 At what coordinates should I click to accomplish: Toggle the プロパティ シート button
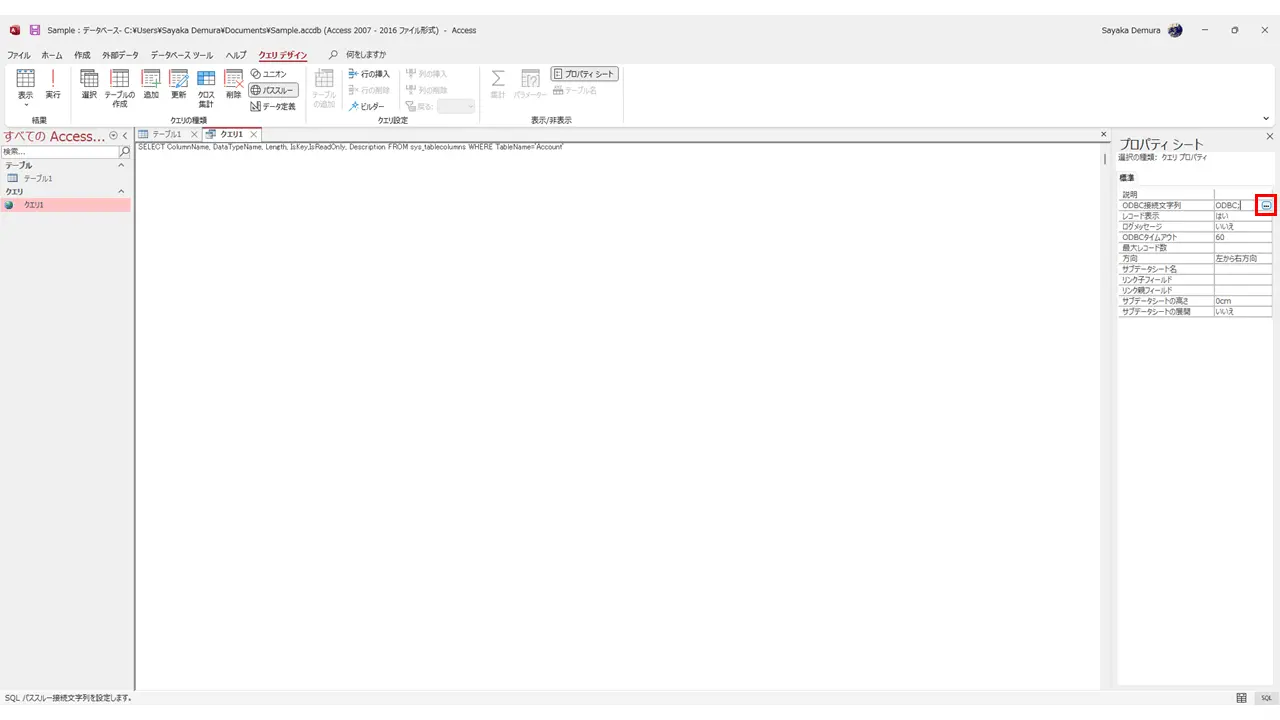point(585,74)
